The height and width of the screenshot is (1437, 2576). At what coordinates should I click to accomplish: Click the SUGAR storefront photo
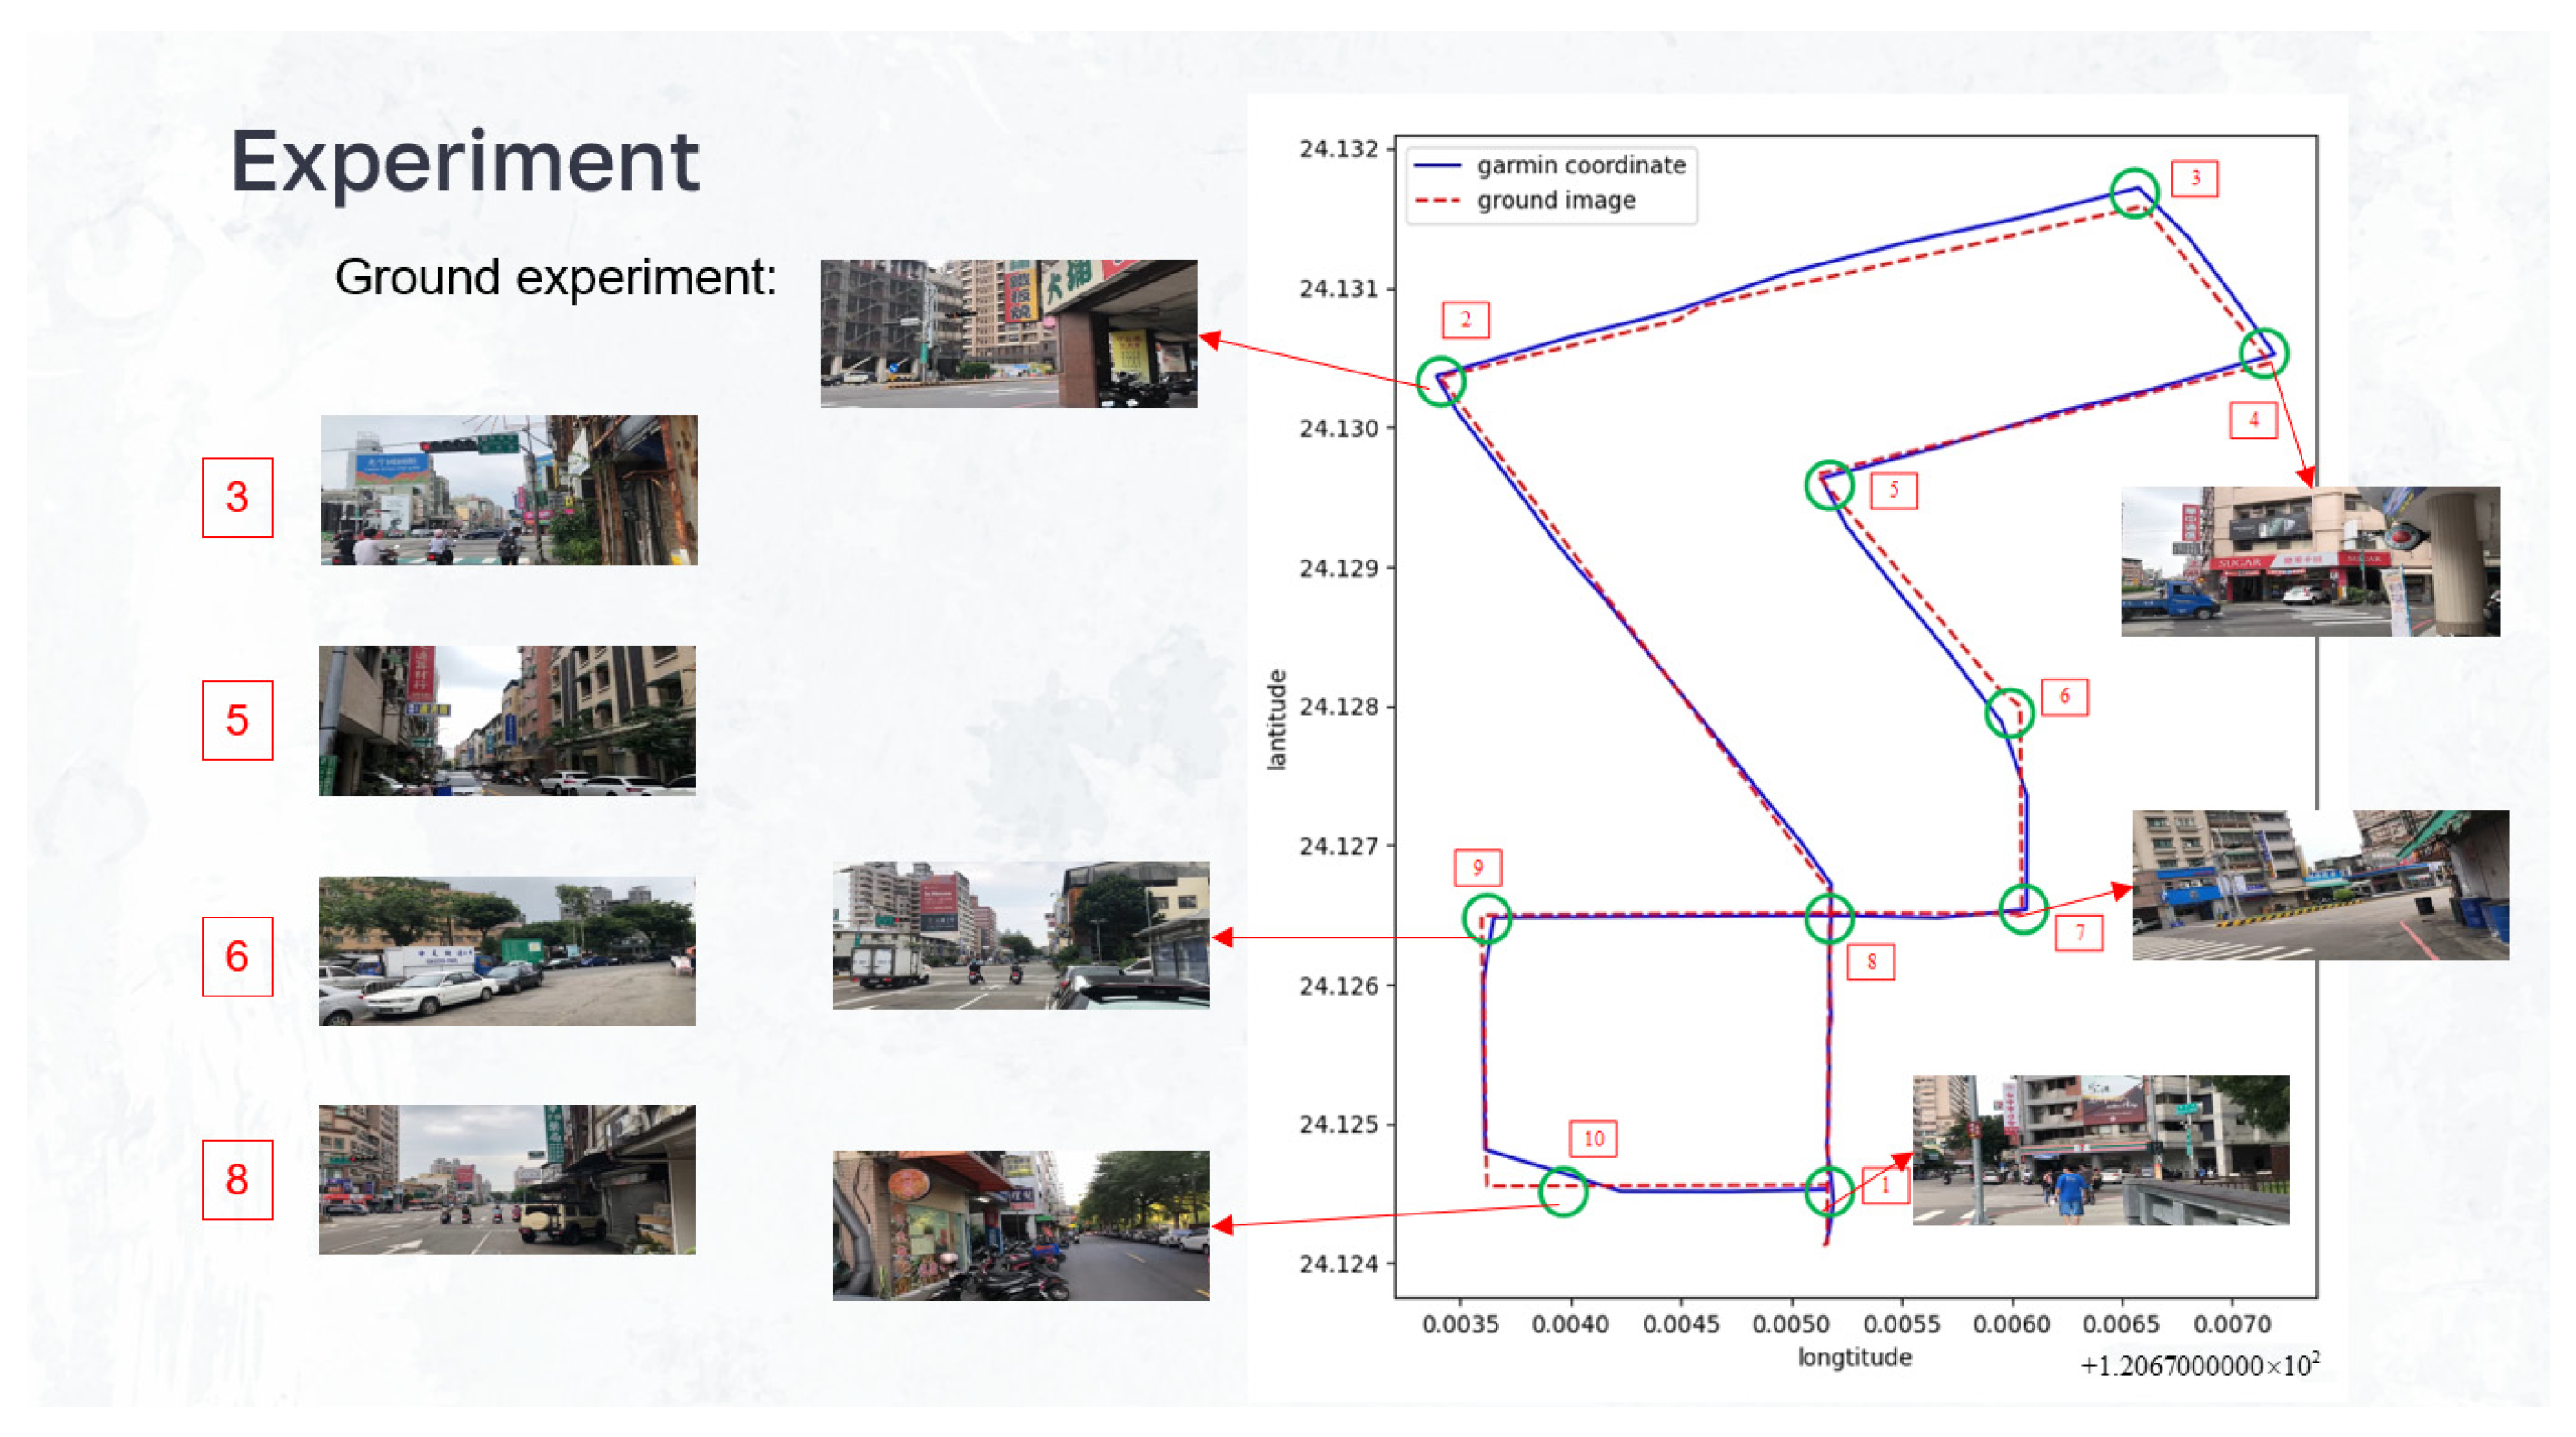pos(2310,561)
